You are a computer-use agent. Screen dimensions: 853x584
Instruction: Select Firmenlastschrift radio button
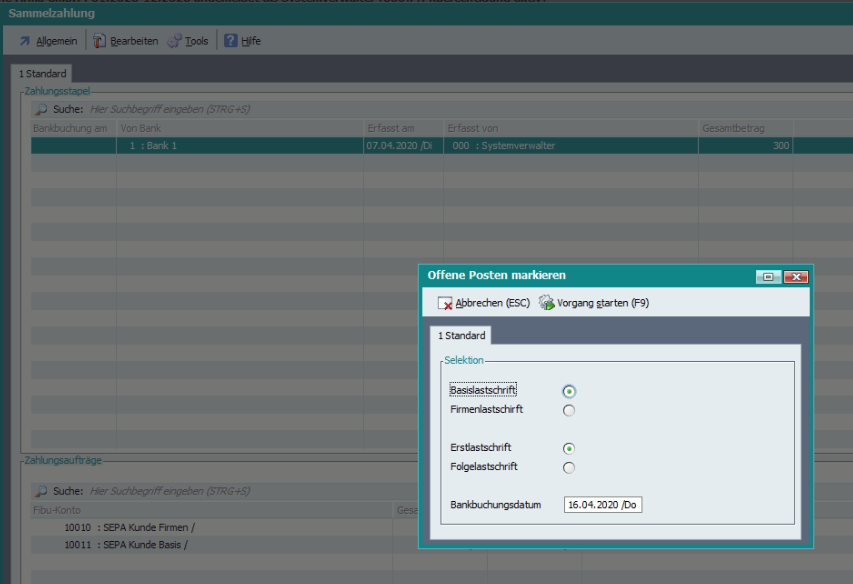point(569,411)
